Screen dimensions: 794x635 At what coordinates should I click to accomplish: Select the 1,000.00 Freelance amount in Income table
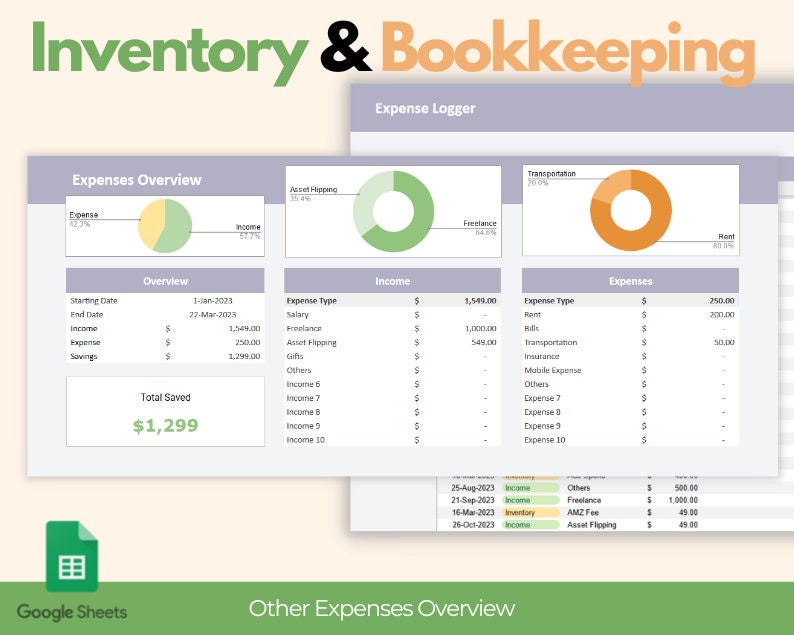click(x=481, y=328)
